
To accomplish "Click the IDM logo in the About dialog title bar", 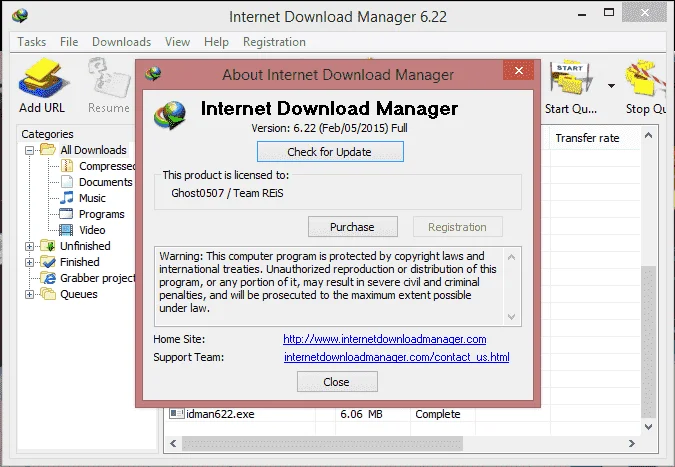I will point(153,74).
